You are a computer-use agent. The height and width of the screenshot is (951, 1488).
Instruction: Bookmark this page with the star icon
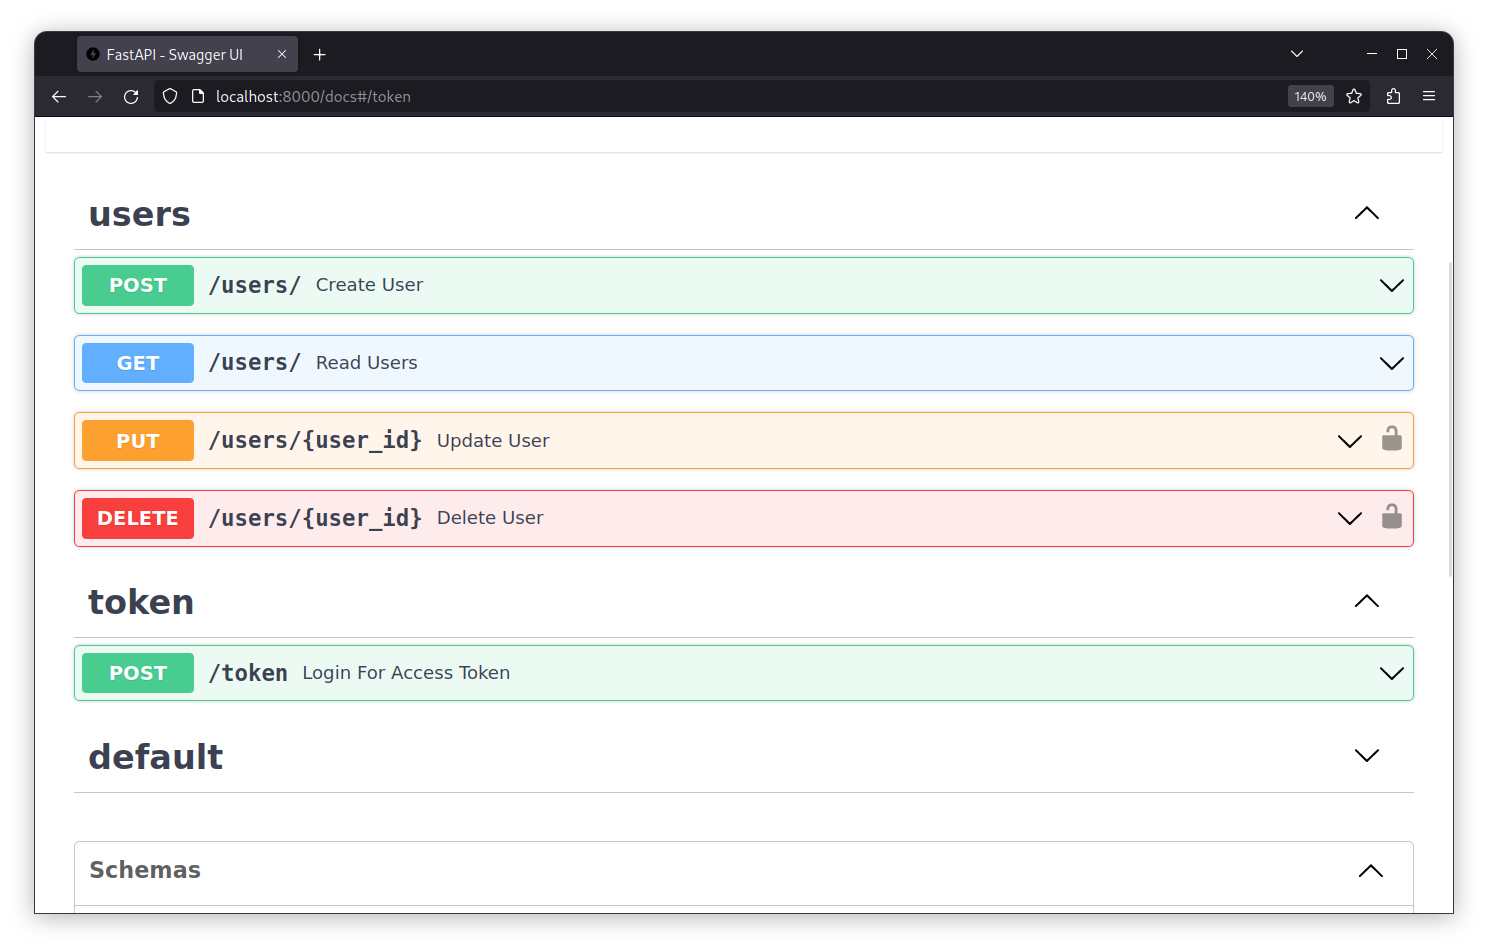1354,97
